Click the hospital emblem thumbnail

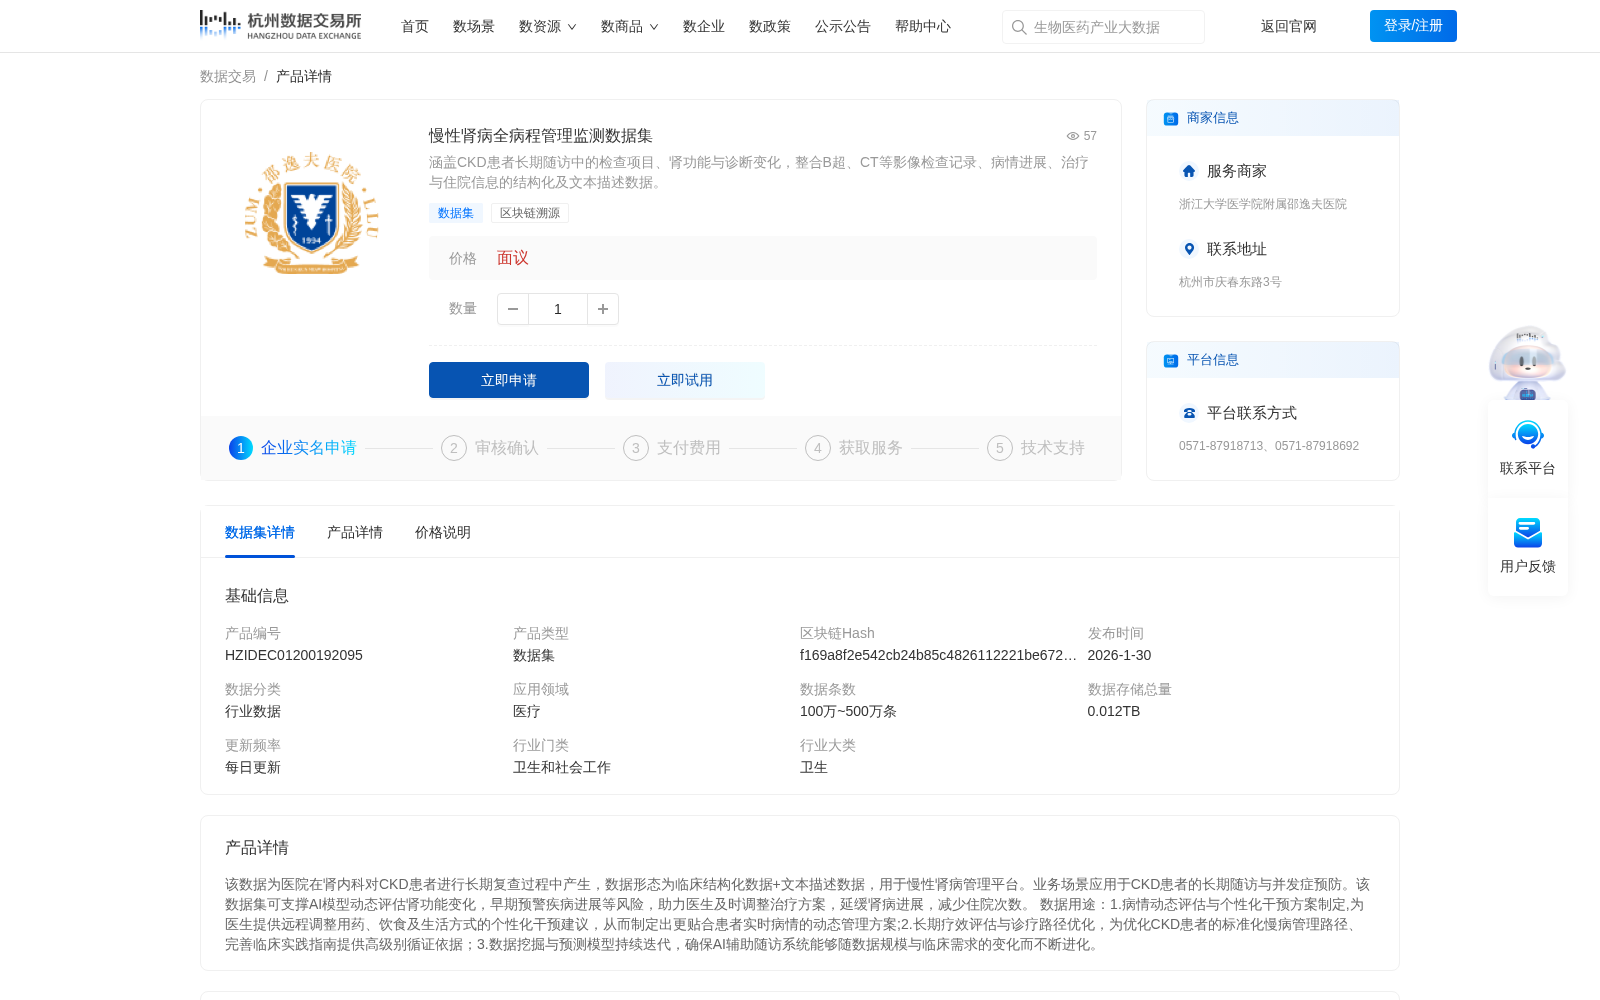[x=312, y=213]
